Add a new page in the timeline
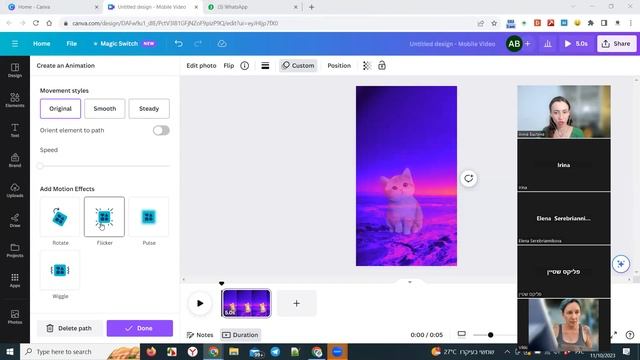 pyautogui.click(x=296, y=303)
